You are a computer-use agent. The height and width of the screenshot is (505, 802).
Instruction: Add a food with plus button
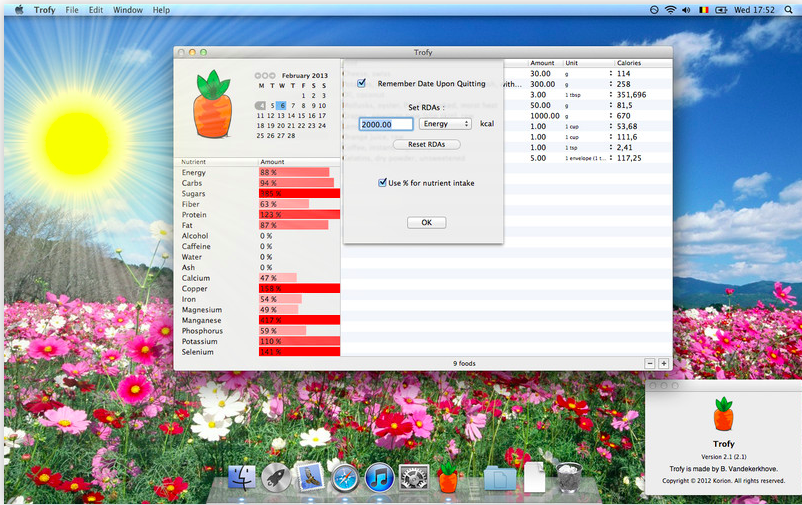663,363
